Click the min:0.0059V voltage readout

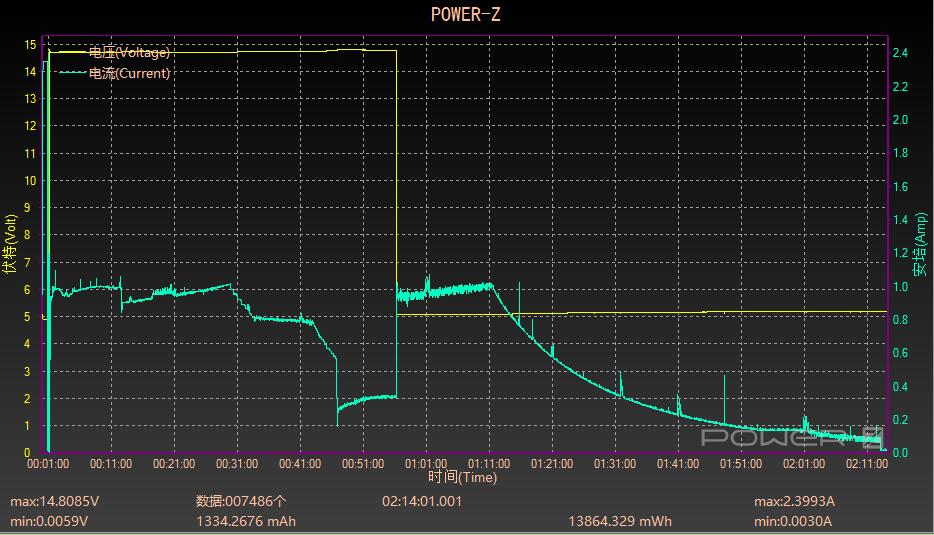[49, 521]
